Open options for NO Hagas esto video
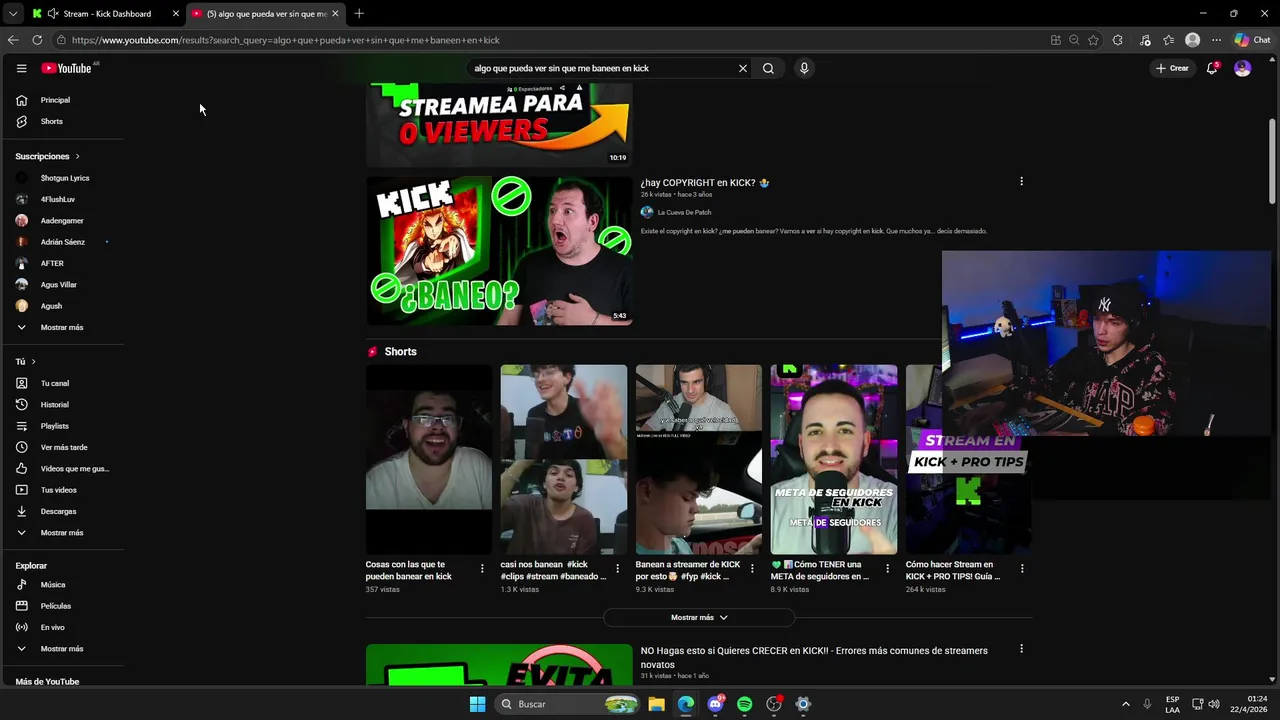Image resolution: width=1280 pixels, height=720 pixels. tap(1021, 649)
